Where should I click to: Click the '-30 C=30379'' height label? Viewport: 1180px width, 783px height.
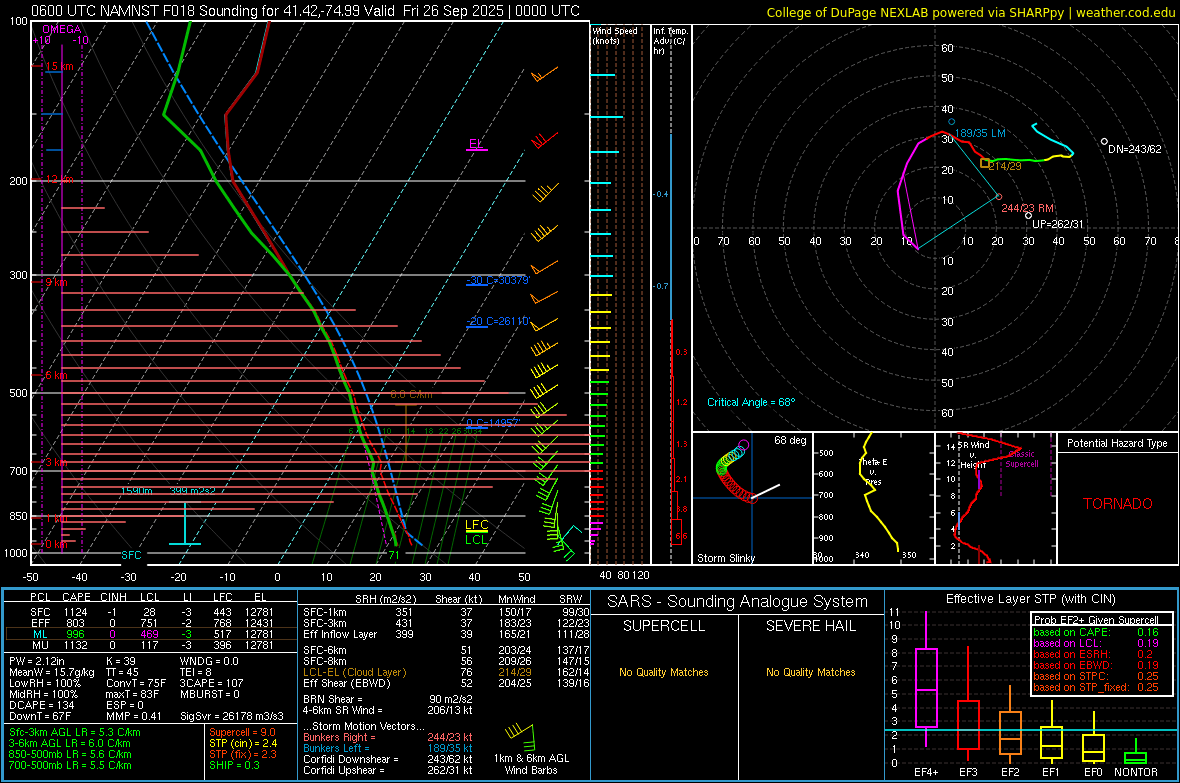click(497, 280)
